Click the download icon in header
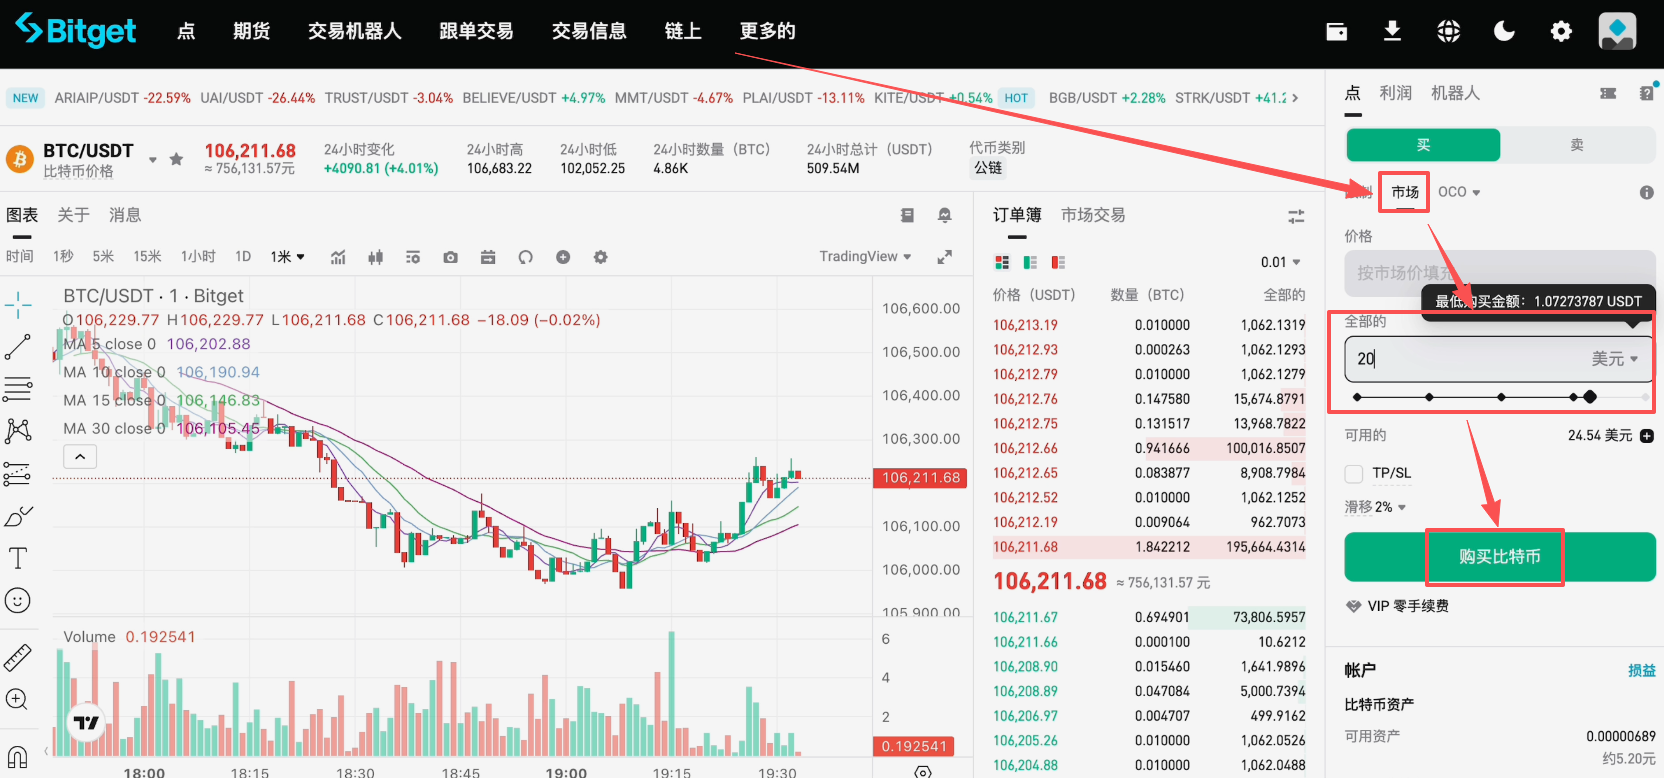This screenshot has height=778, width=1664. tap(1392, 32)
